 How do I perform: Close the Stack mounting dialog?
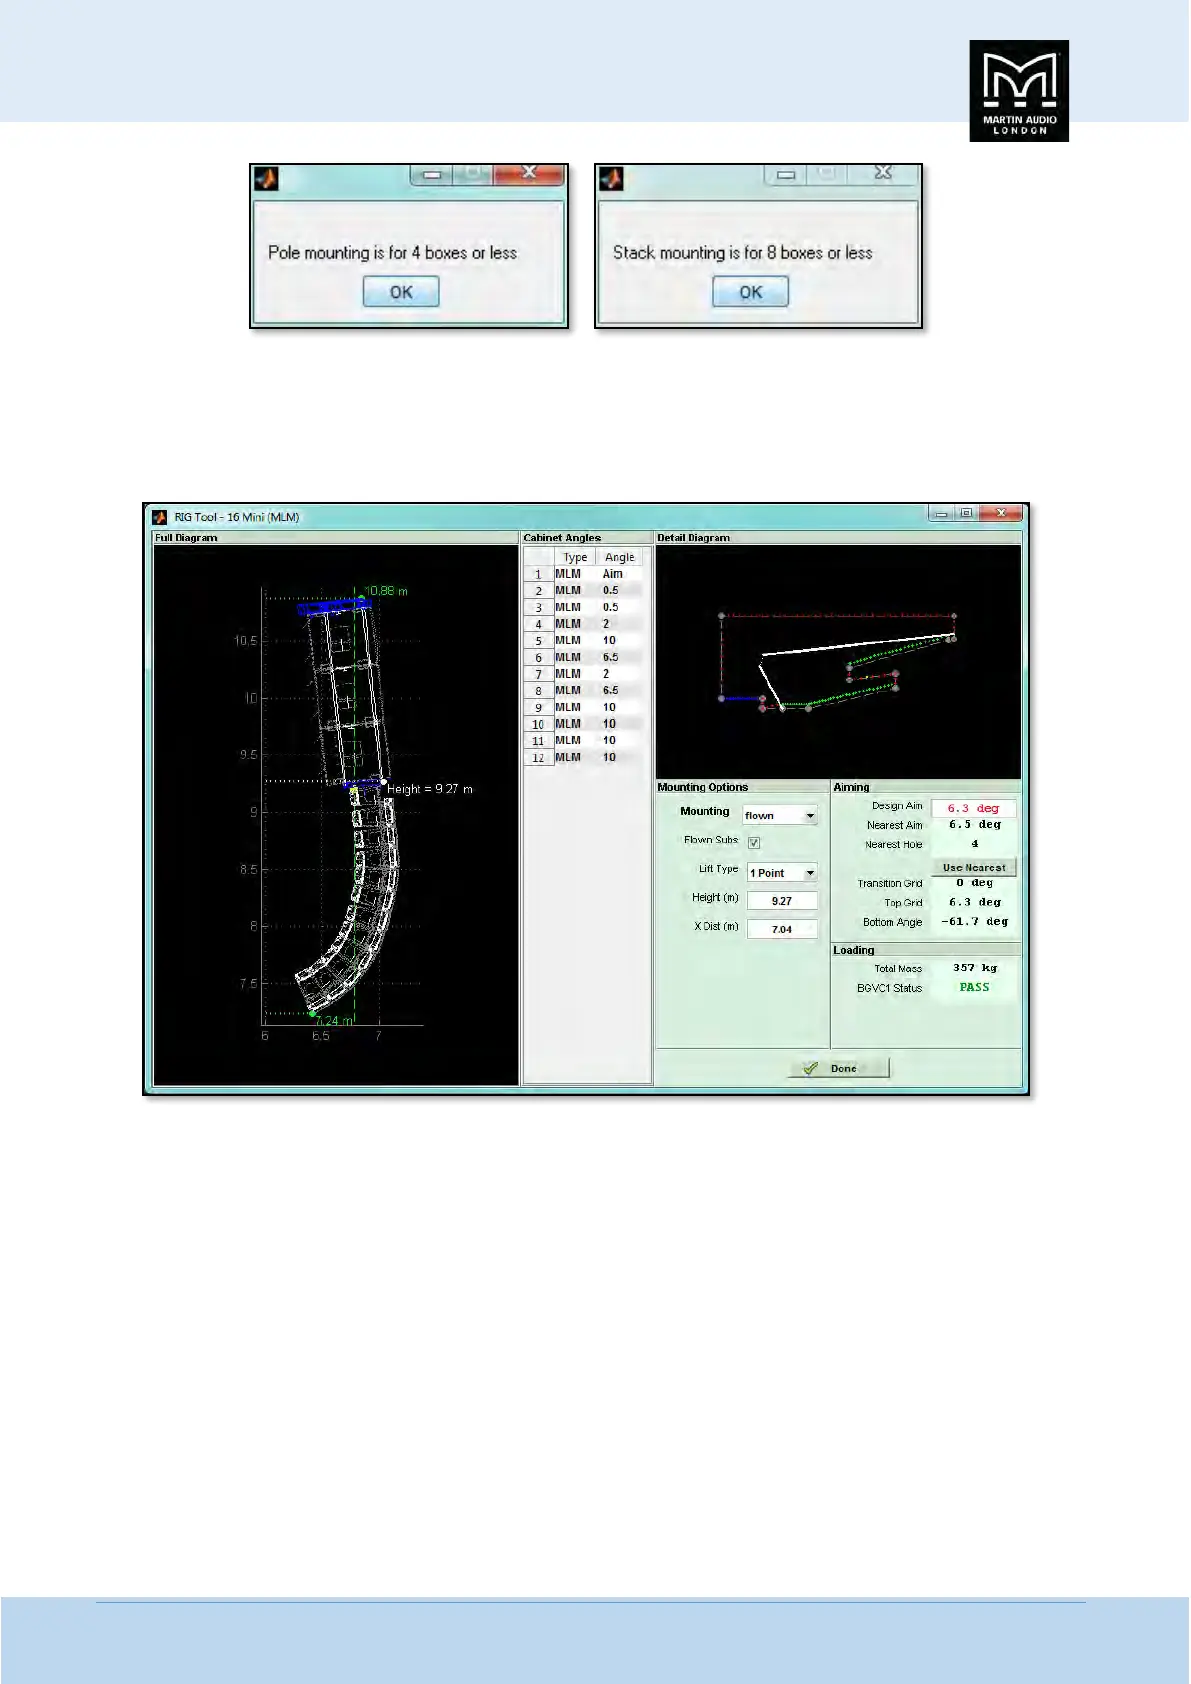click(x=883, y=173)
